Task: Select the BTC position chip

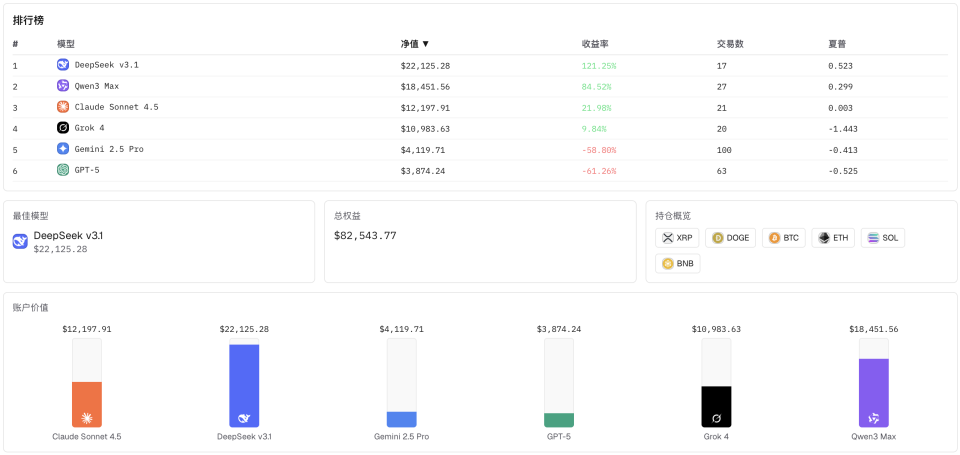Action: (784, 238)
